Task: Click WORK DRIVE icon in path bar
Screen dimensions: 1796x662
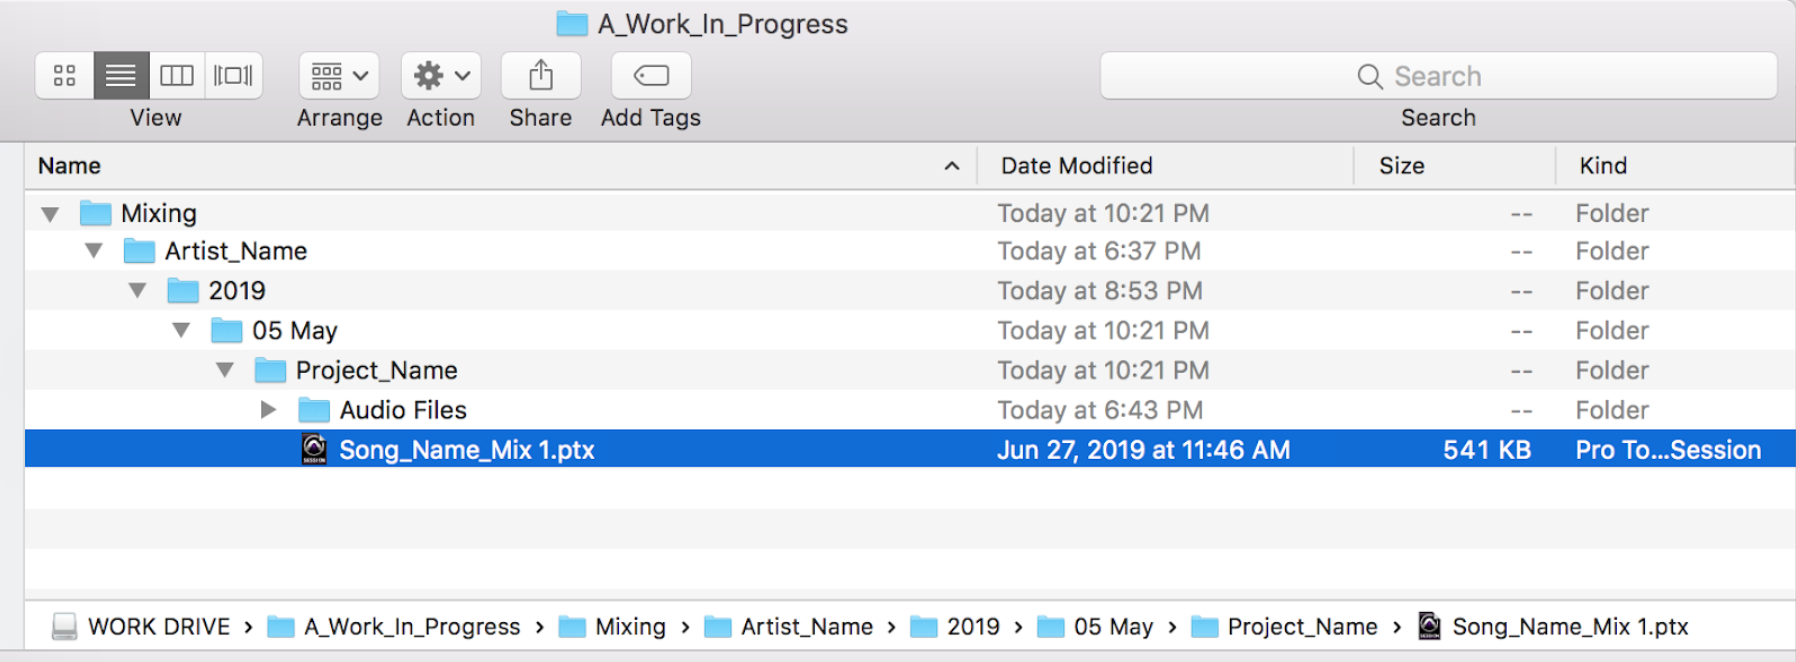Action: point(65,627)
